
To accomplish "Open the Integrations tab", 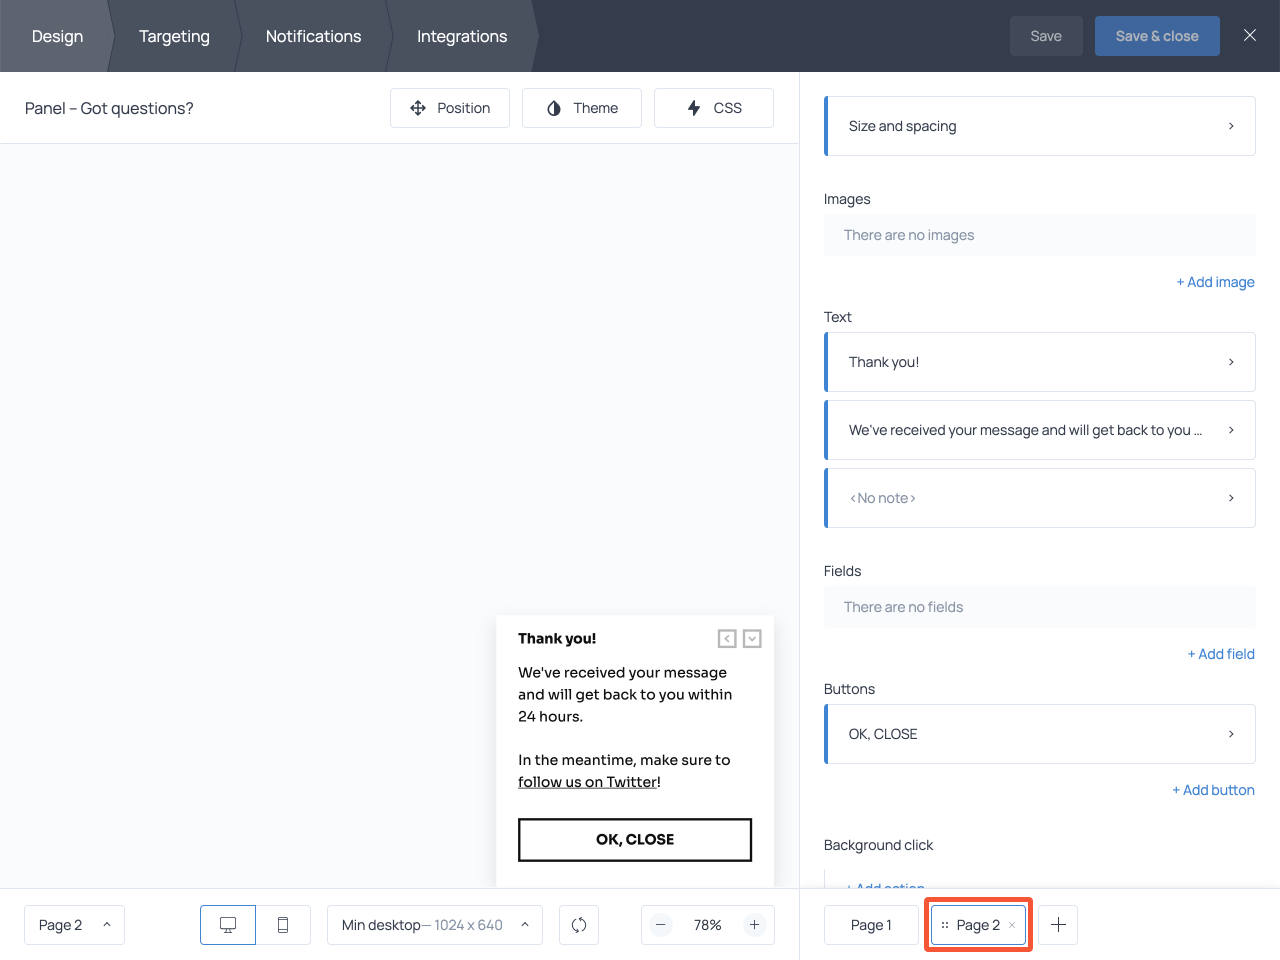I will point(461,36).
